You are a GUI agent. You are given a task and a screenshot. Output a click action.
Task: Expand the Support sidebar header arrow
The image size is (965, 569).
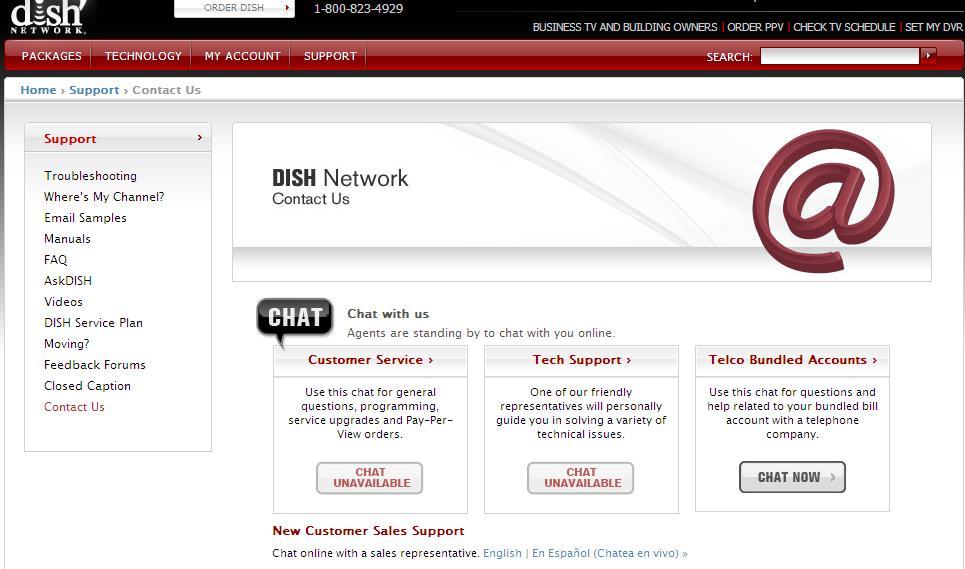pos(199,138)
